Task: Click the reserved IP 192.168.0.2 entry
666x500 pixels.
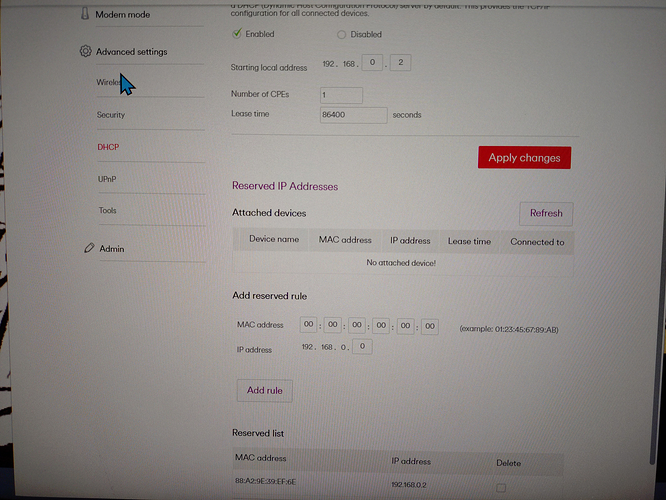Action: click(409, 485)
